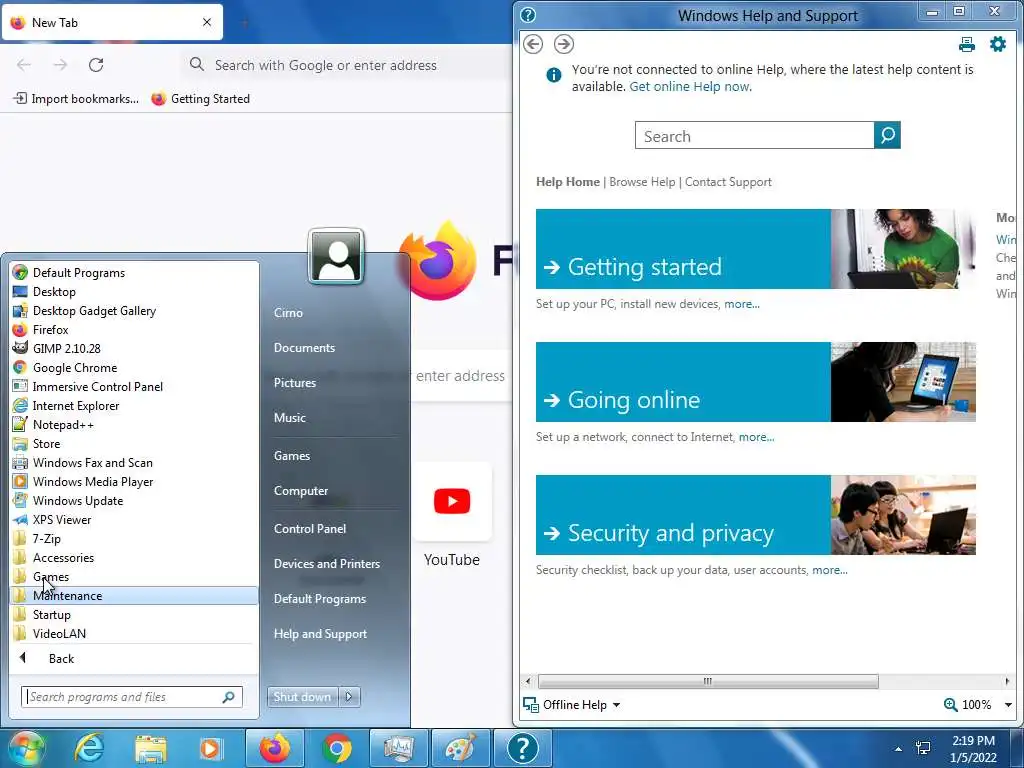Open Control Panel from Start menu

310,529
